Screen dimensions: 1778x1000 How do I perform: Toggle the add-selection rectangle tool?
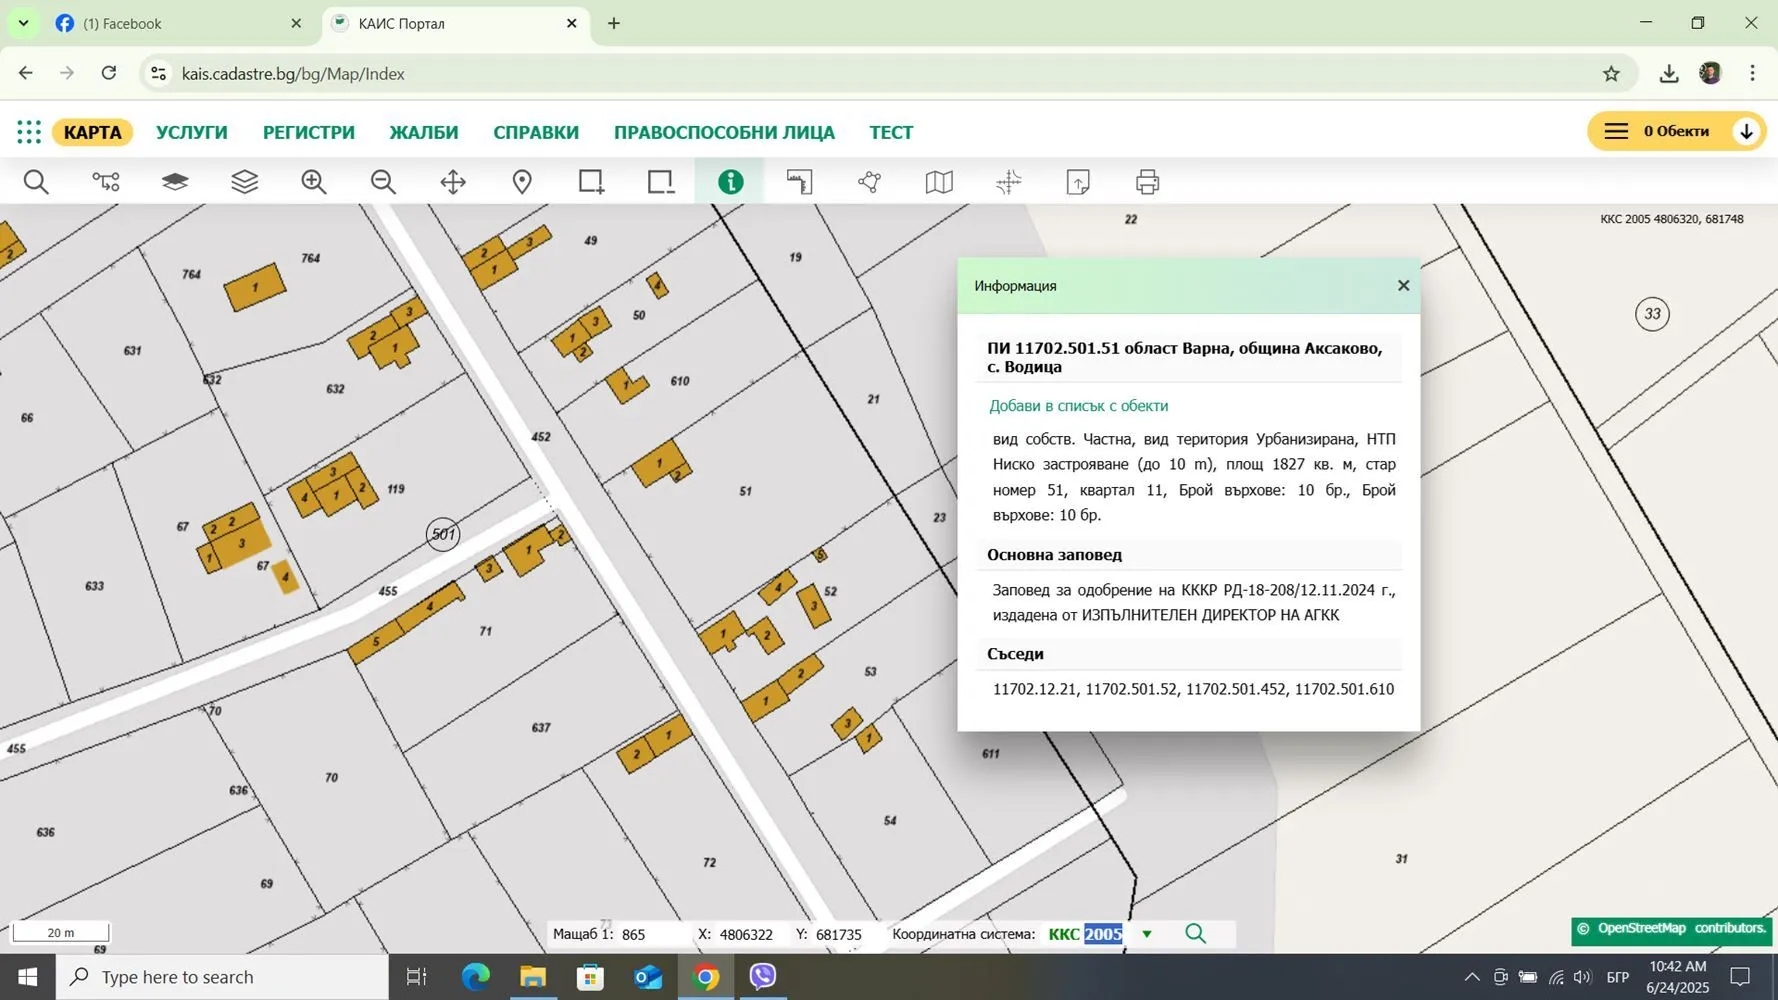click(591, 182)
